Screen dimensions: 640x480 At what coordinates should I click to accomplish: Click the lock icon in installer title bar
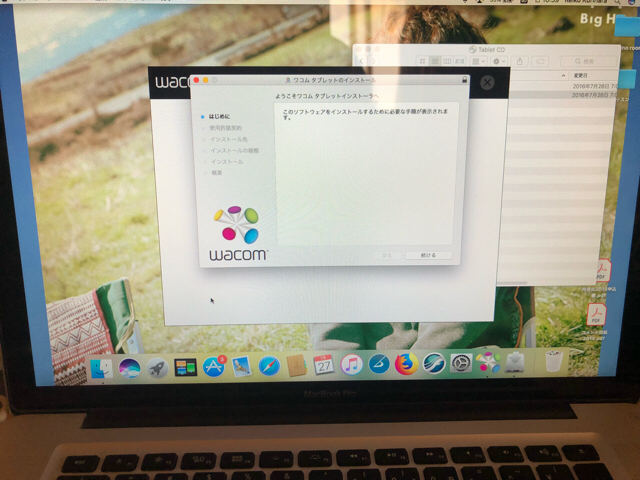[464, 80]
